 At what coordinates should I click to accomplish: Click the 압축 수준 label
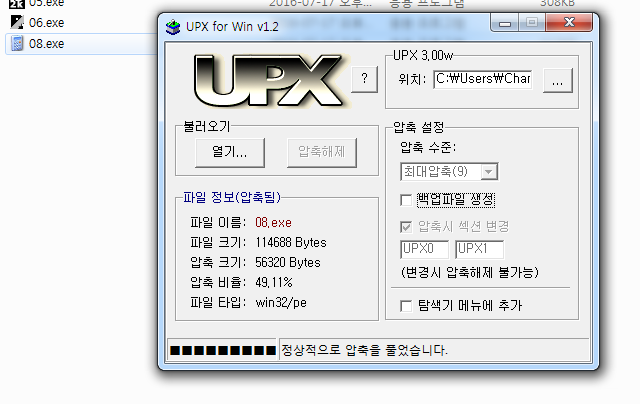(428, 147)
